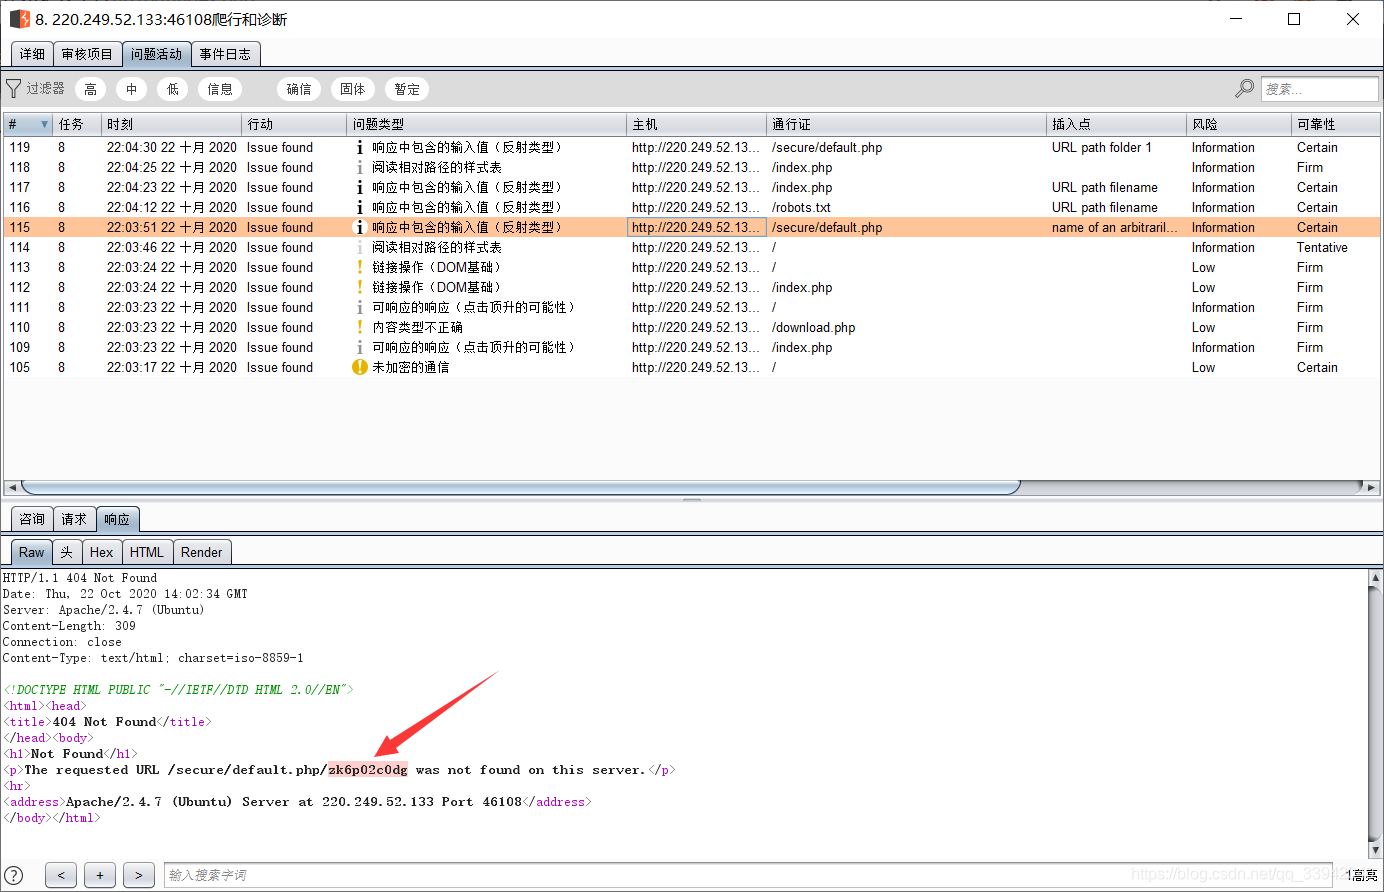The height and width of the screenshot is (892, 1384).
Task: Select row 114 with Tentative confidence
Action: tap(692, 247)
